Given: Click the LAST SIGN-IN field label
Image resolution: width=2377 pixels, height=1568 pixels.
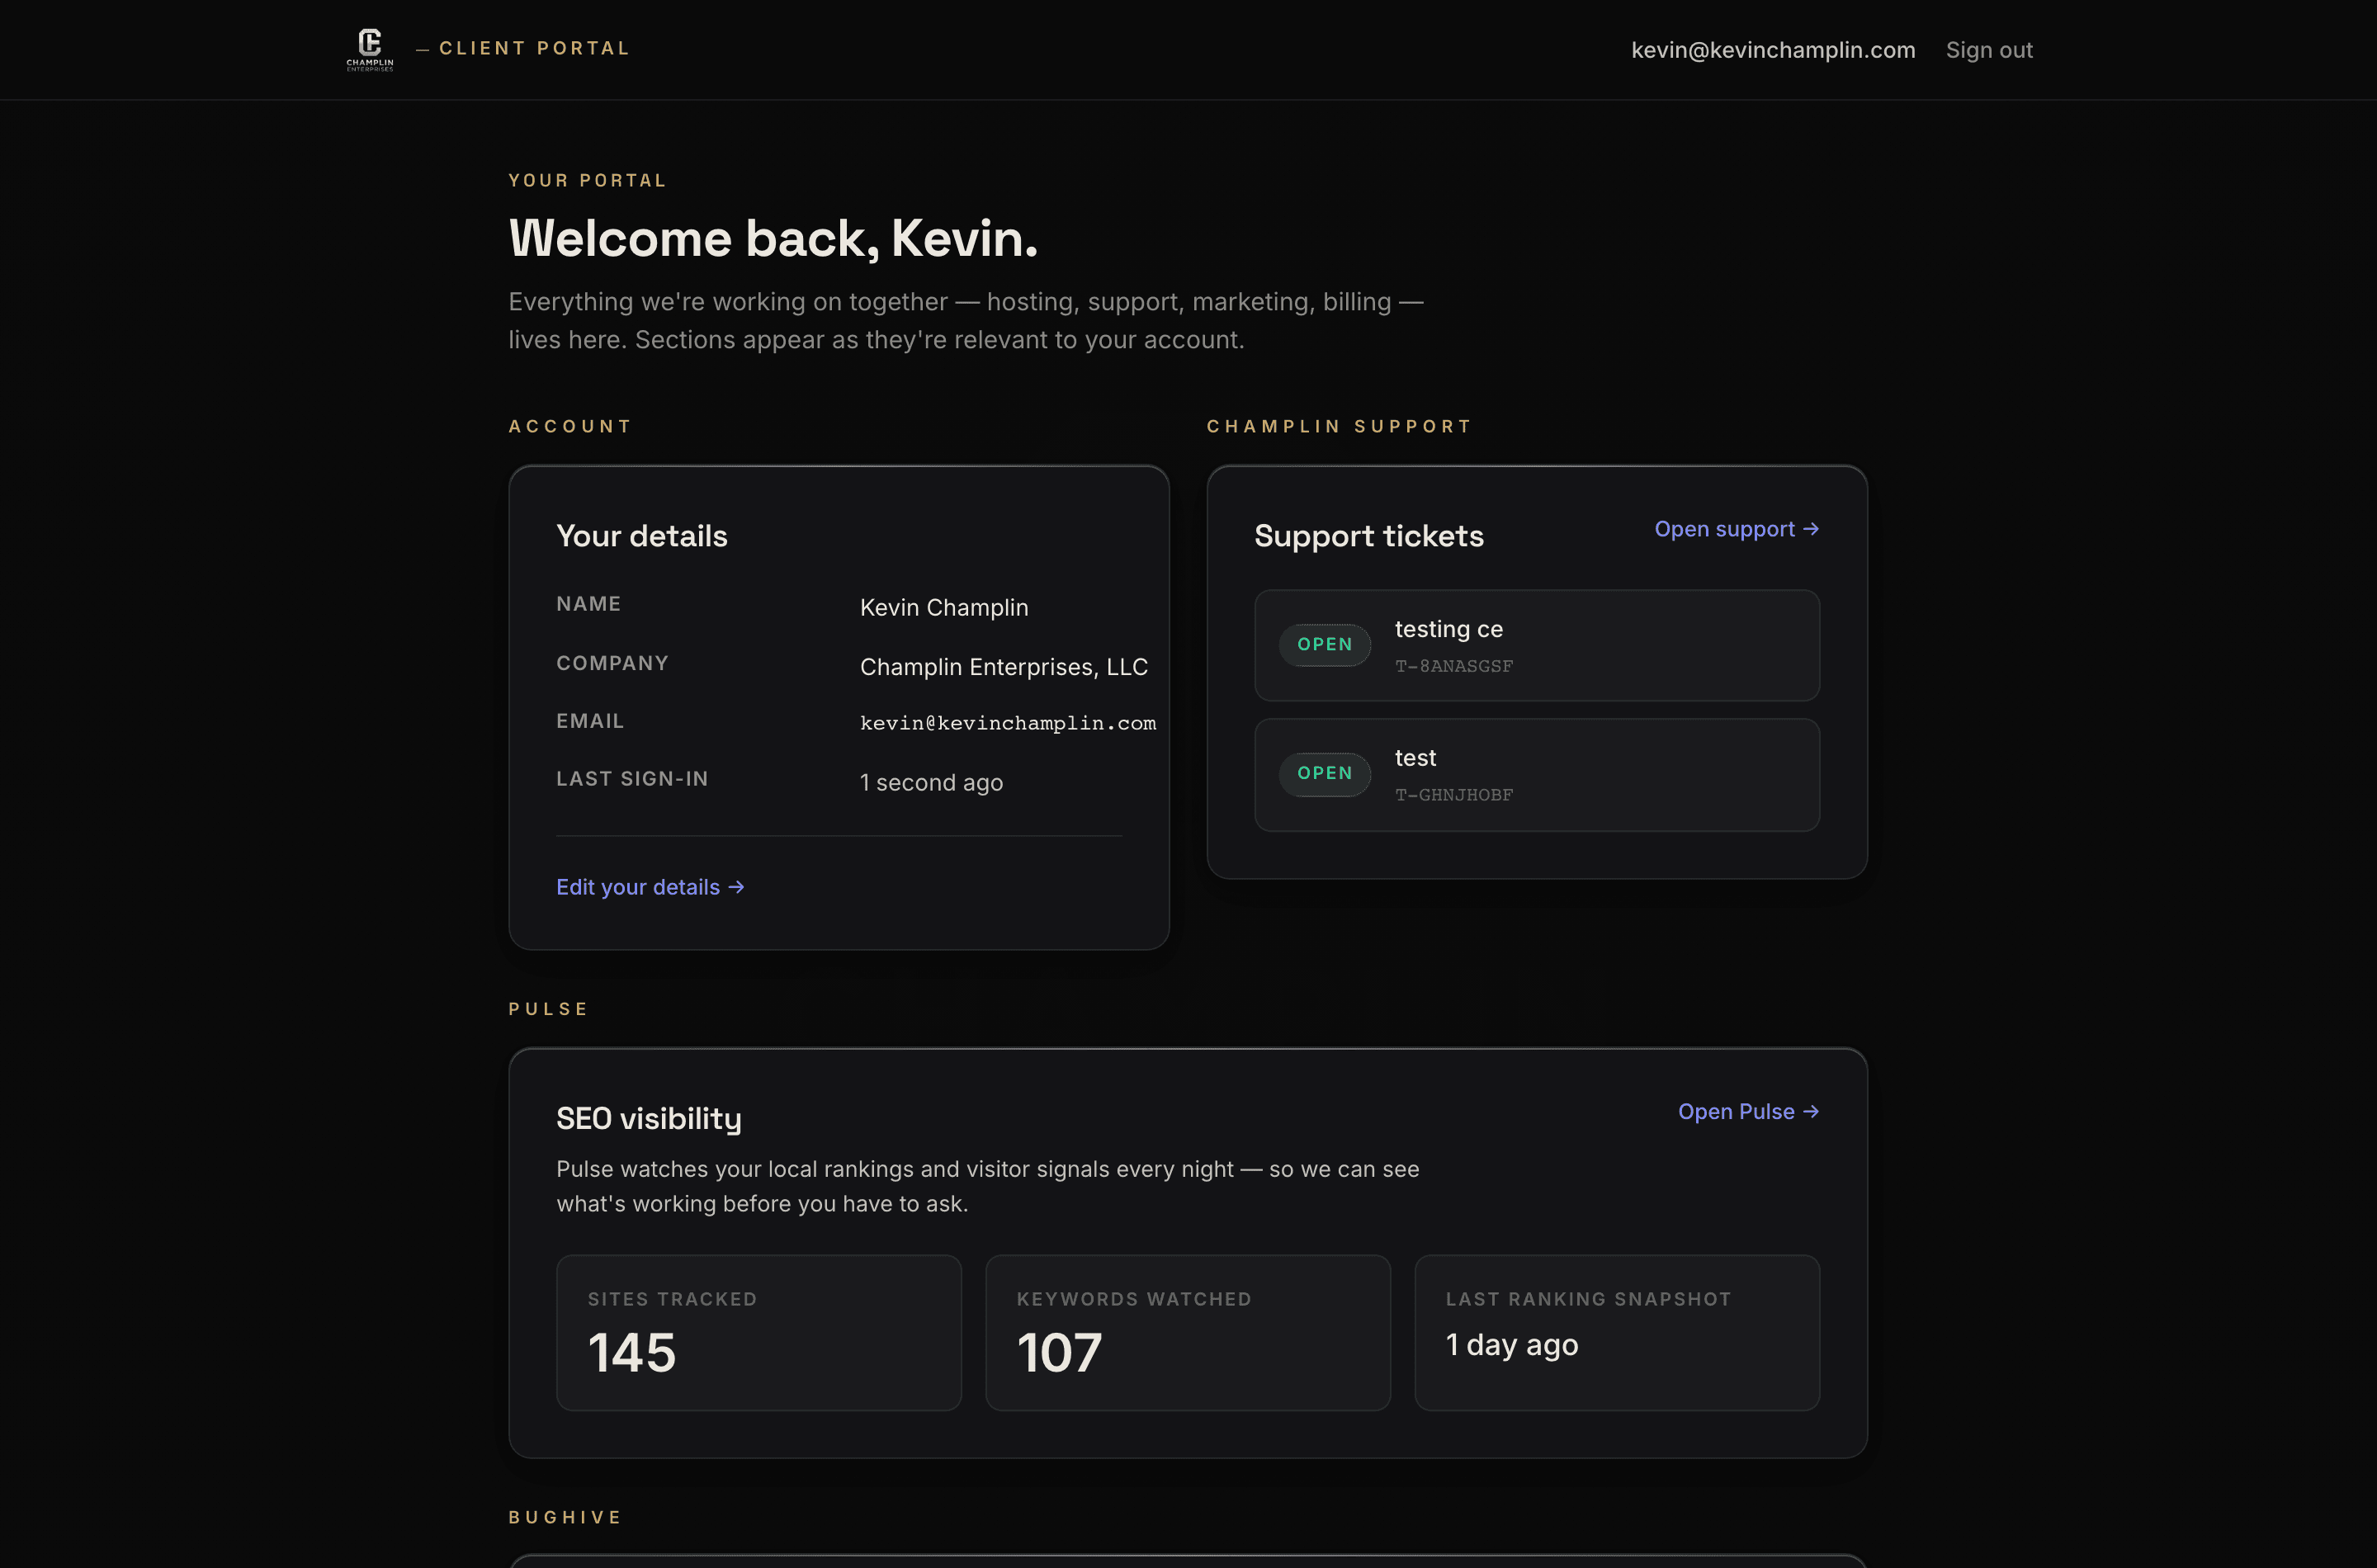Looking at the screenshot, I should (631, 778).
